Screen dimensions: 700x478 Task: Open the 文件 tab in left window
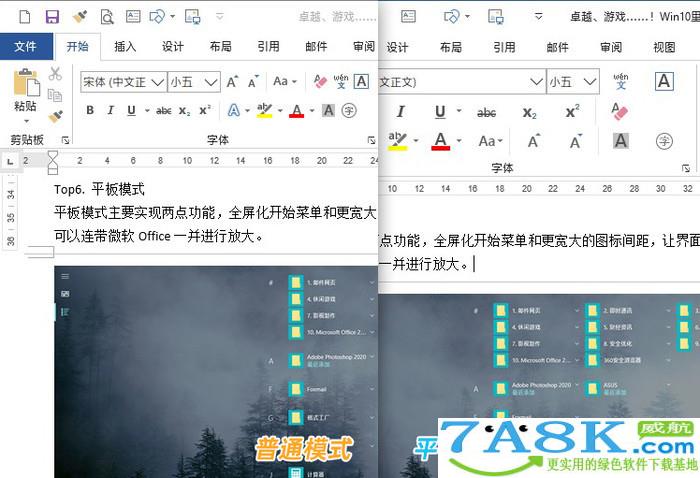pos(25,46)
